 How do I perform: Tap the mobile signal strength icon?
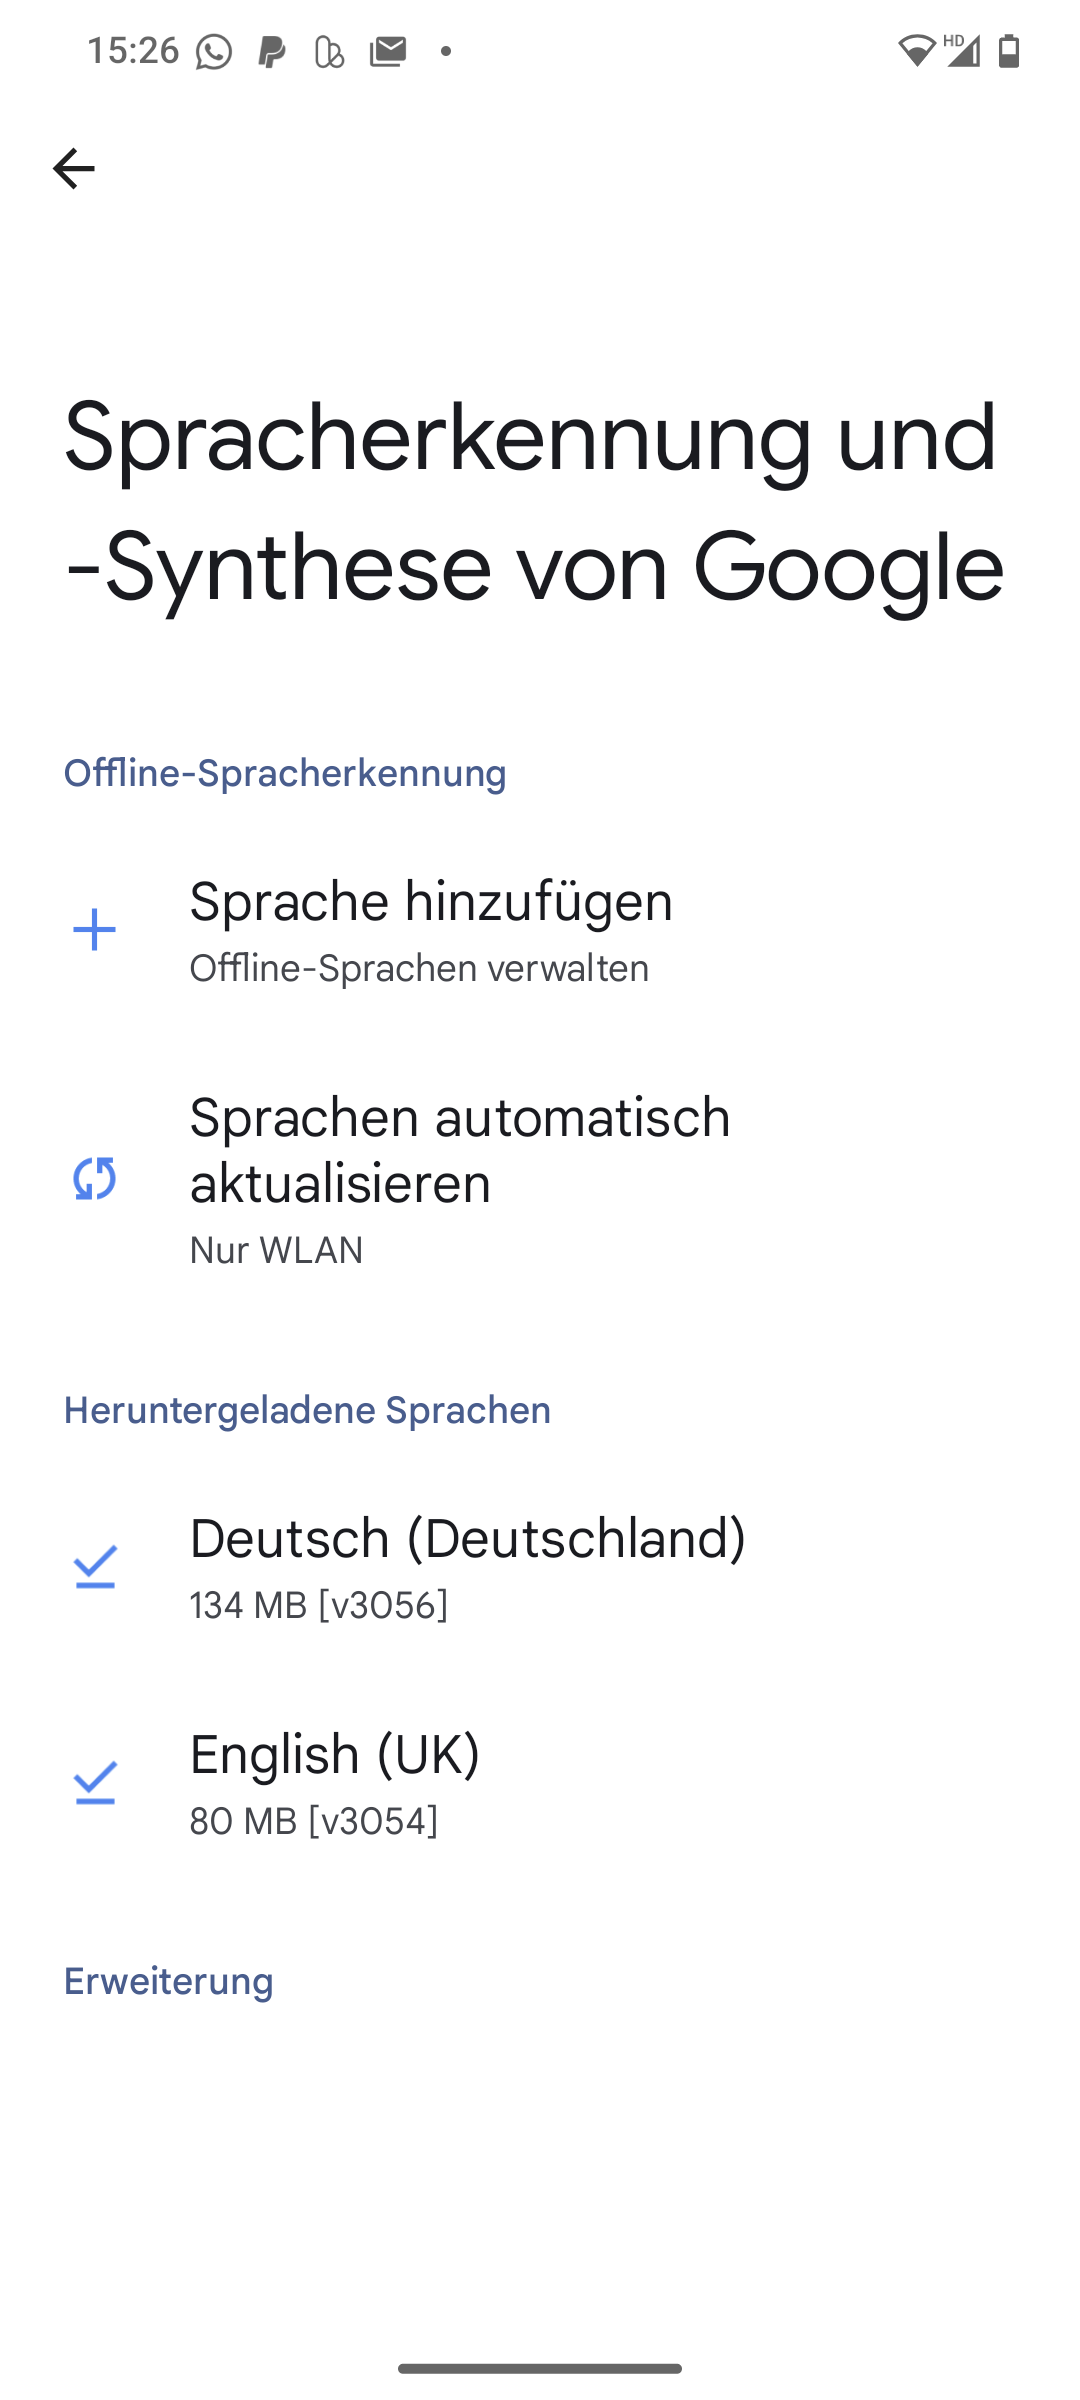962,50
